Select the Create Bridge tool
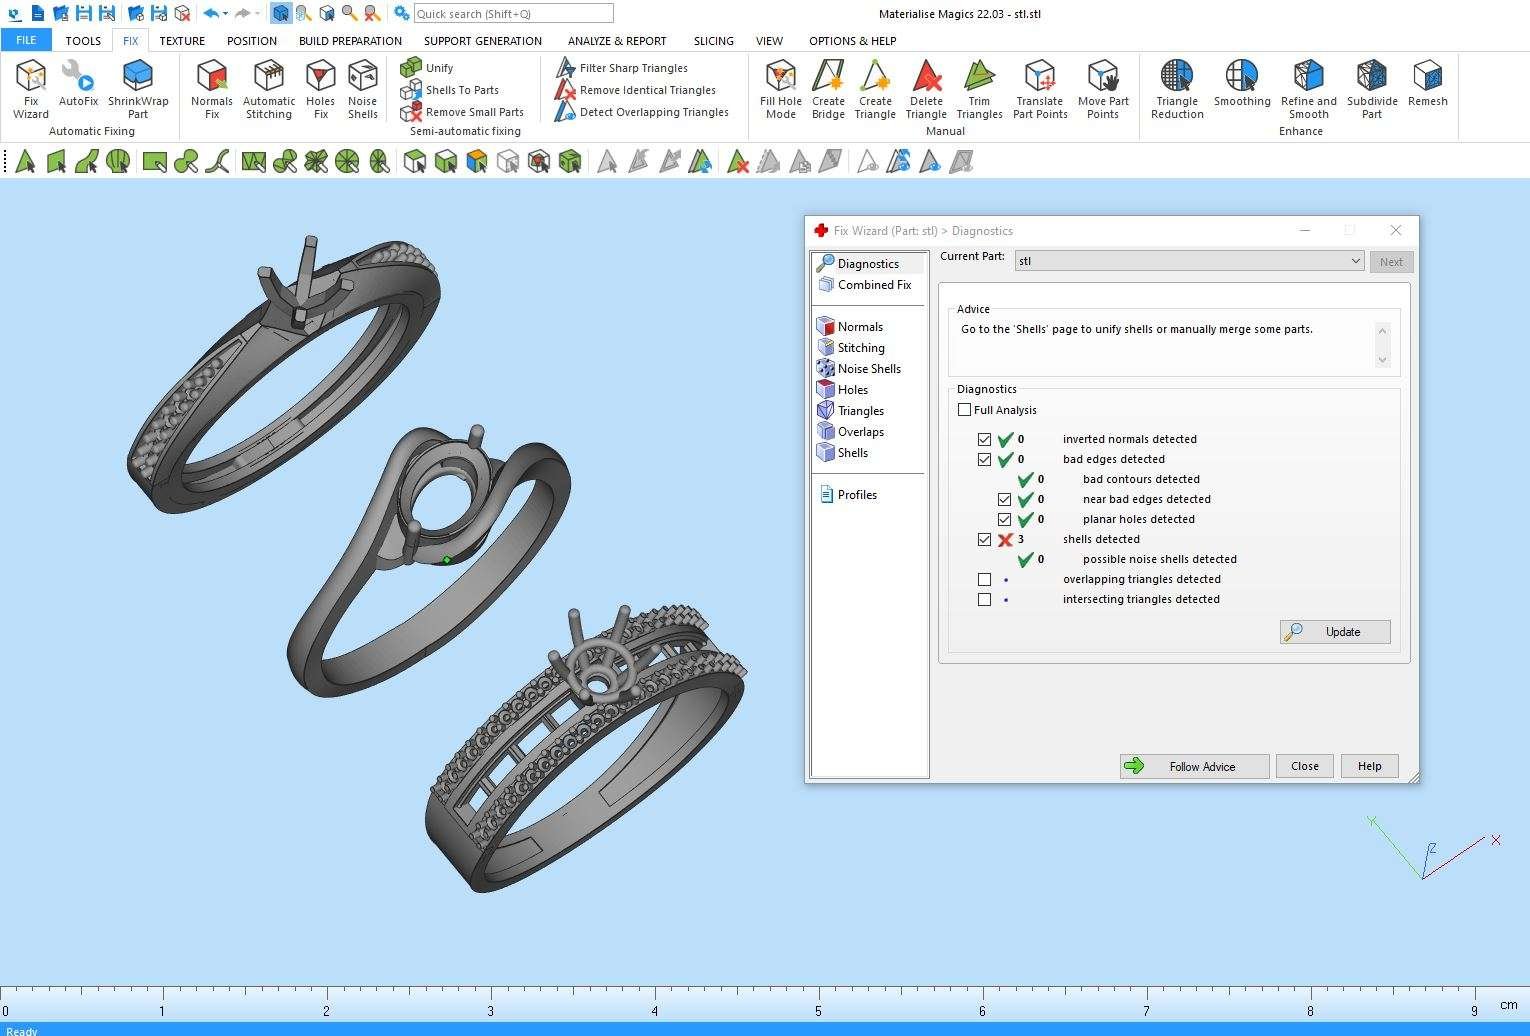The width and height of the screenshot is (1530, 1036). click(828, 88)
